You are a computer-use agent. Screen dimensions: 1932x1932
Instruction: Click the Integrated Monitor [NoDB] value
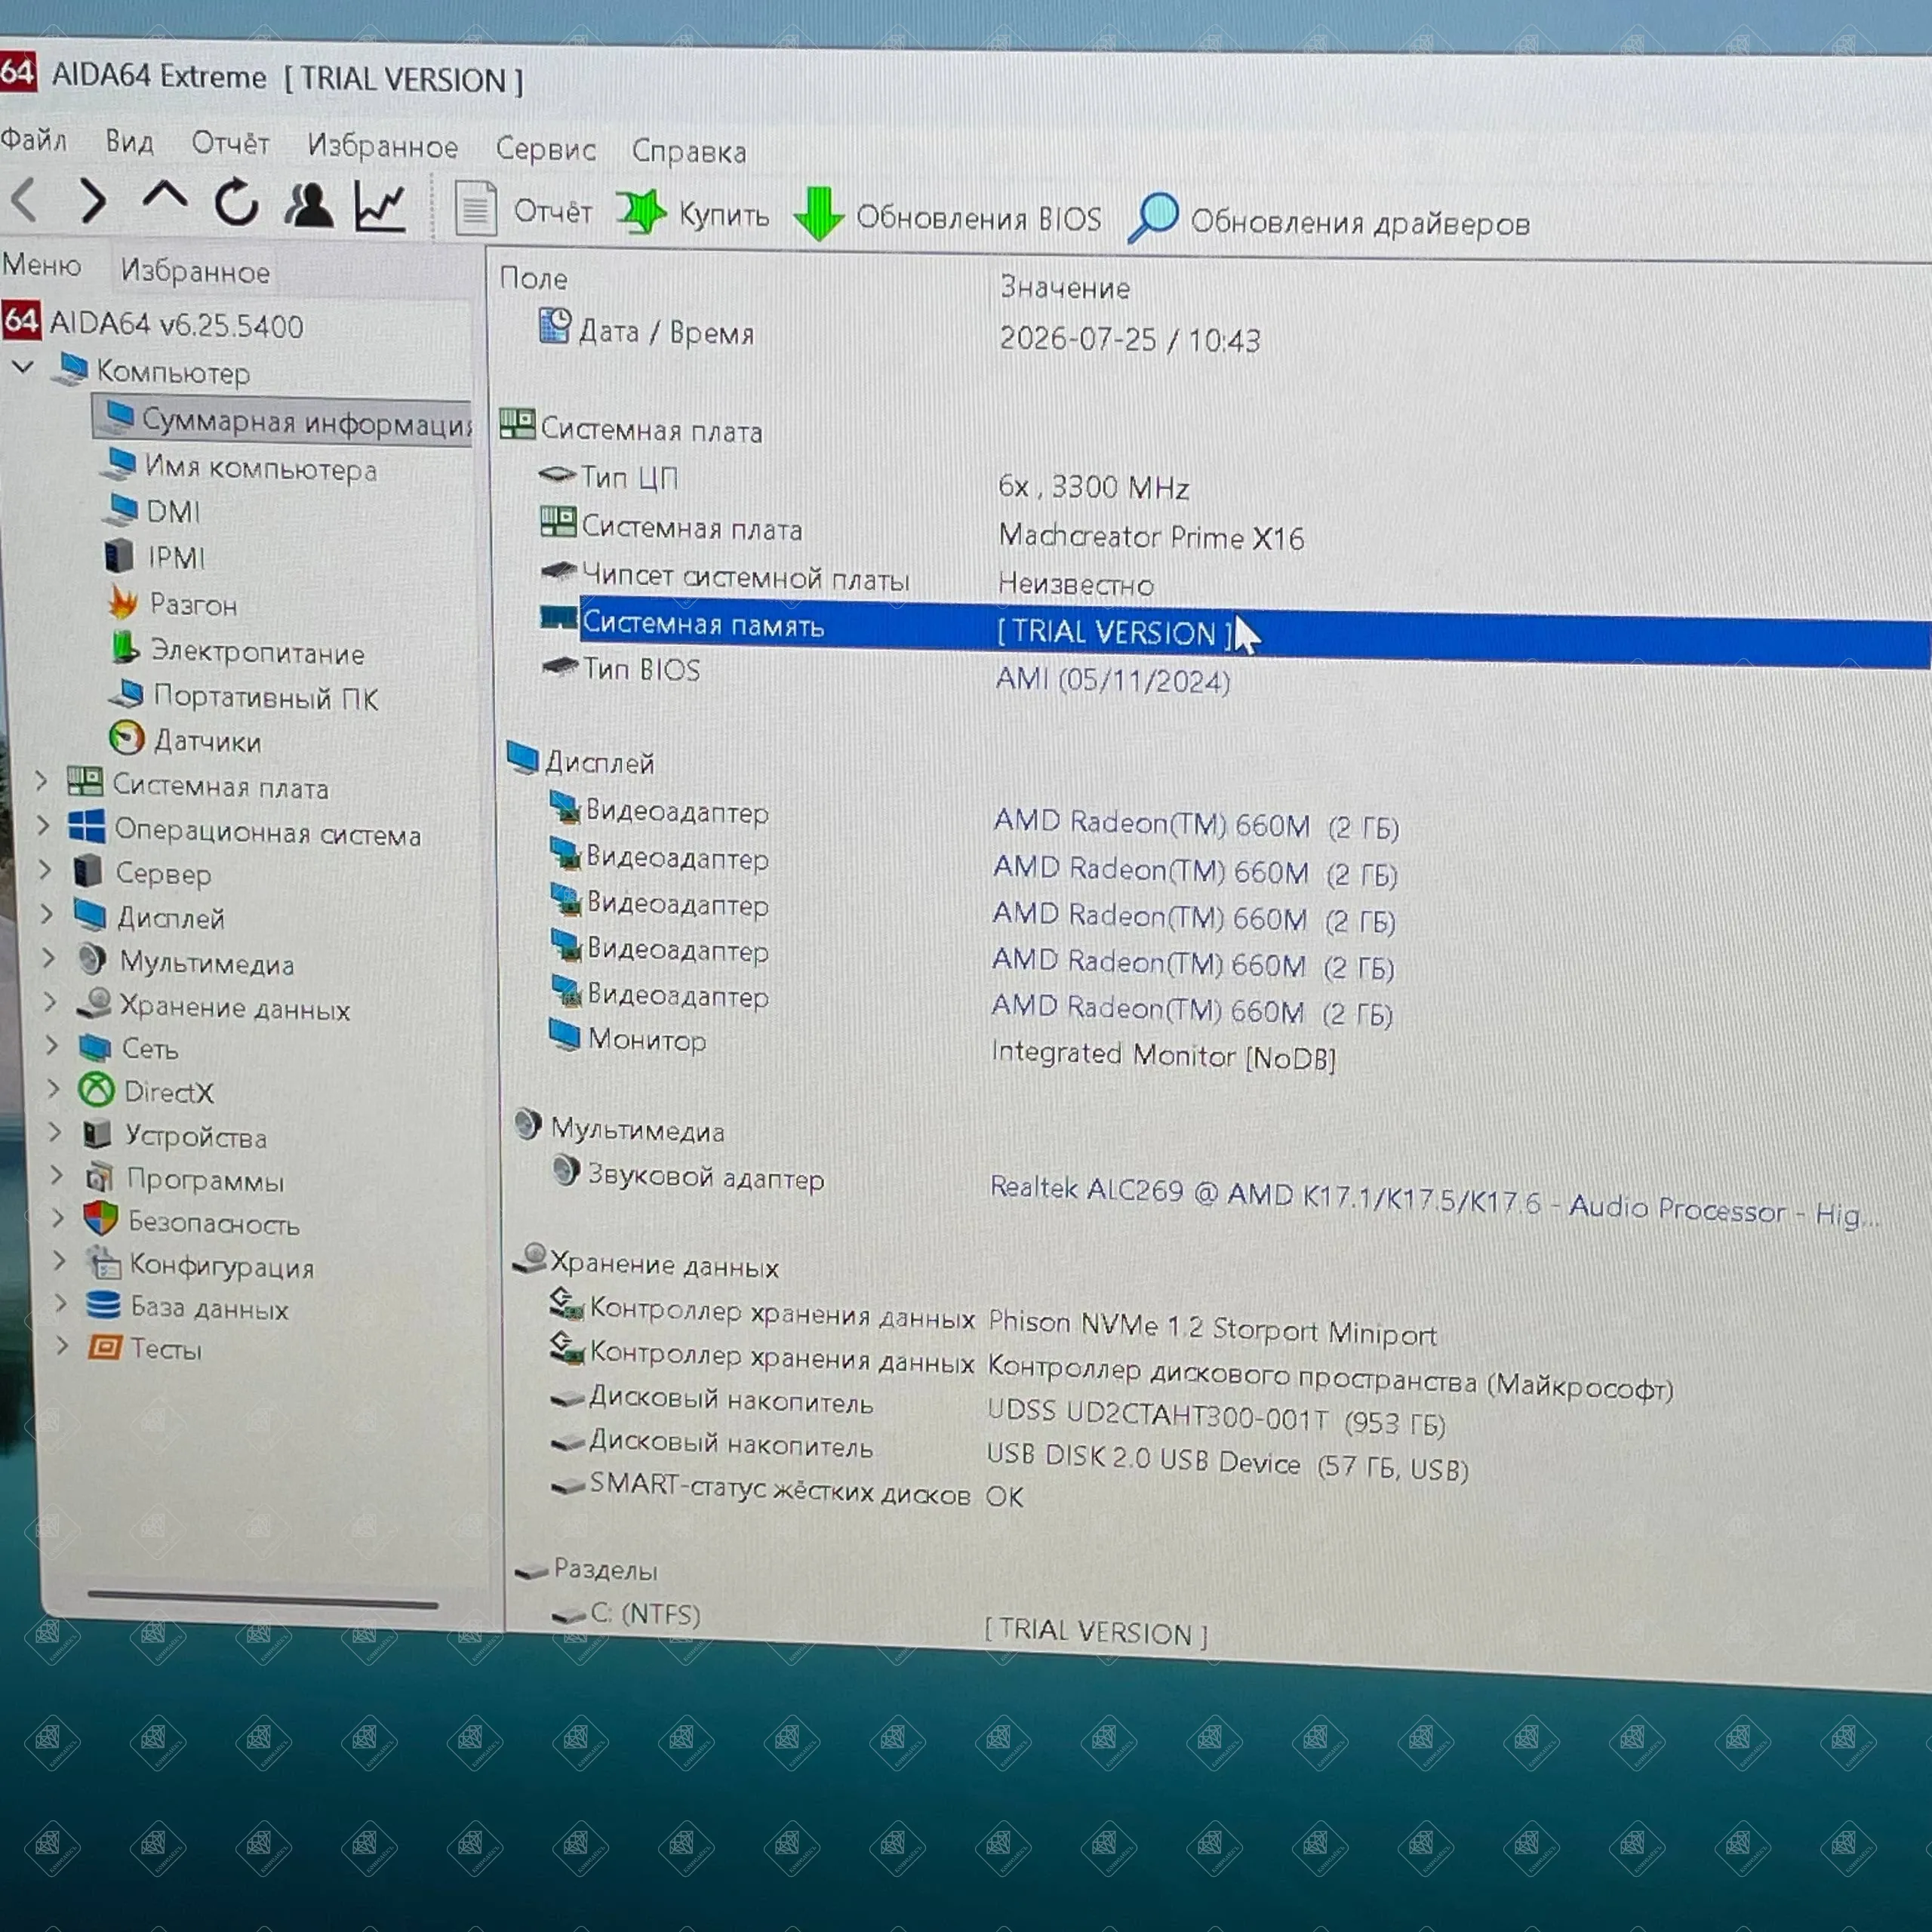1163,1055
